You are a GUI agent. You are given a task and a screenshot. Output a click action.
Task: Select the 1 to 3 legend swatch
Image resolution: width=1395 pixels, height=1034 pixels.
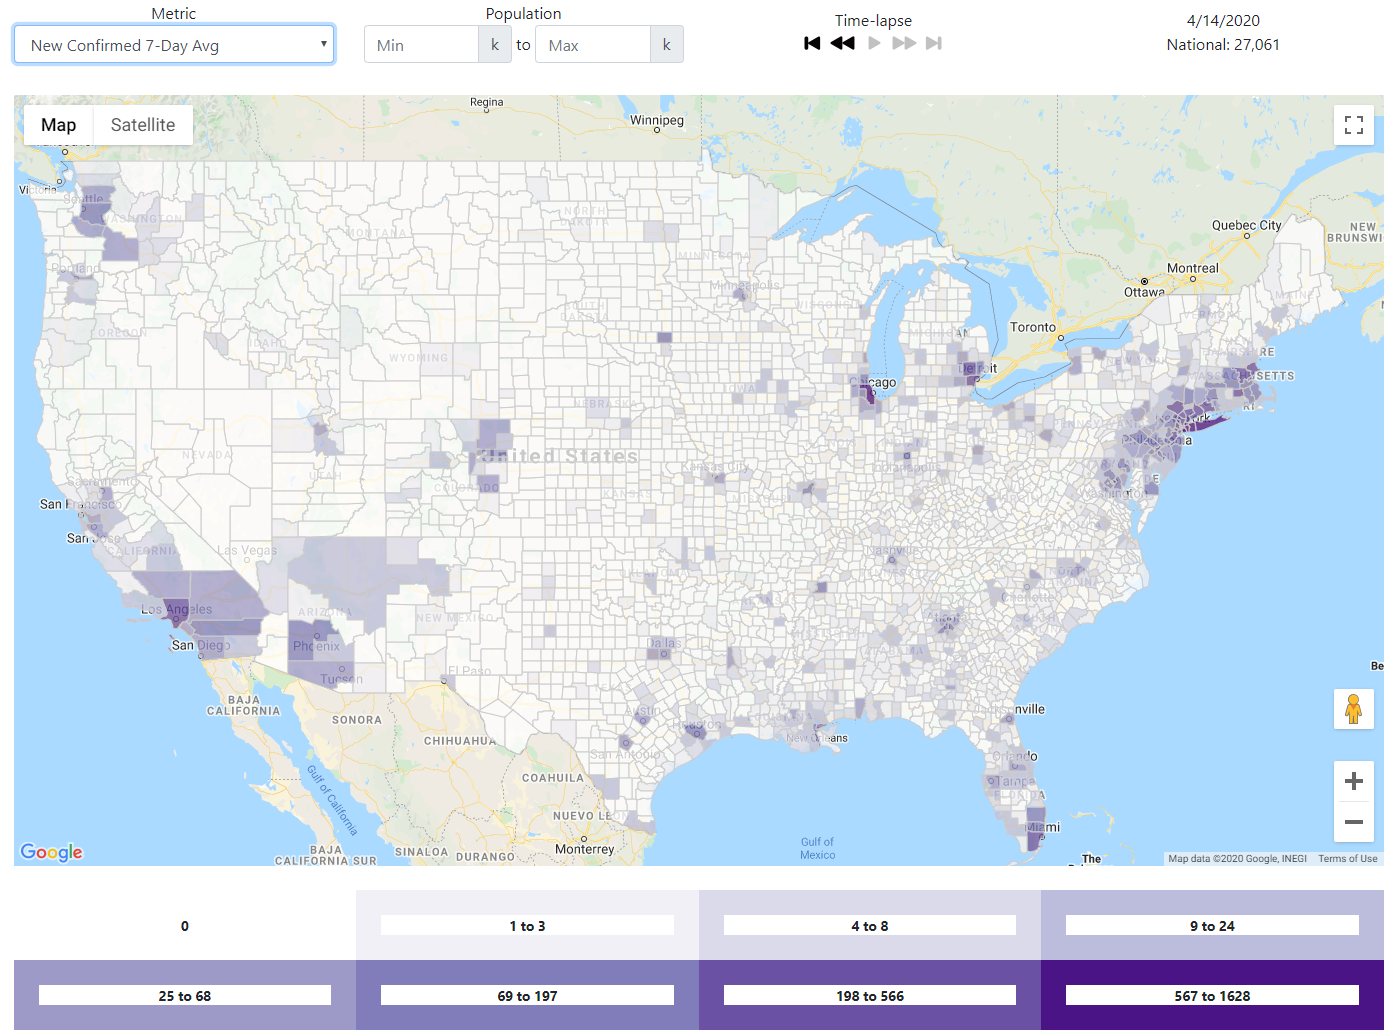tap(527, 926)
